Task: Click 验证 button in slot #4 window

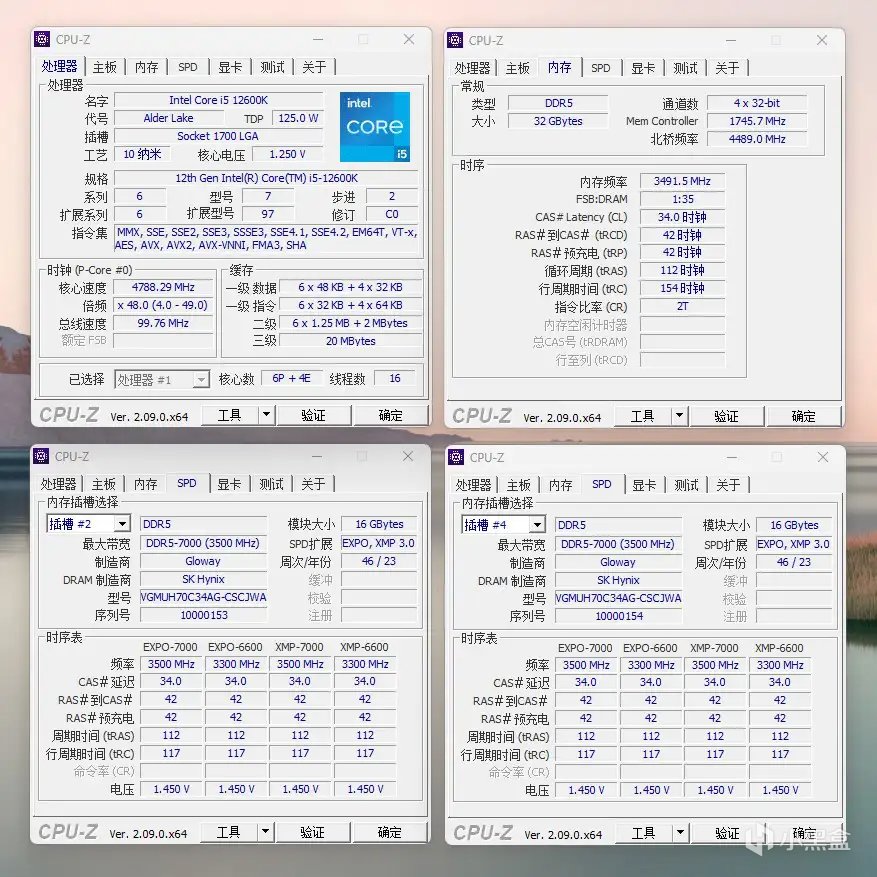Action: (x=728, y=833)
